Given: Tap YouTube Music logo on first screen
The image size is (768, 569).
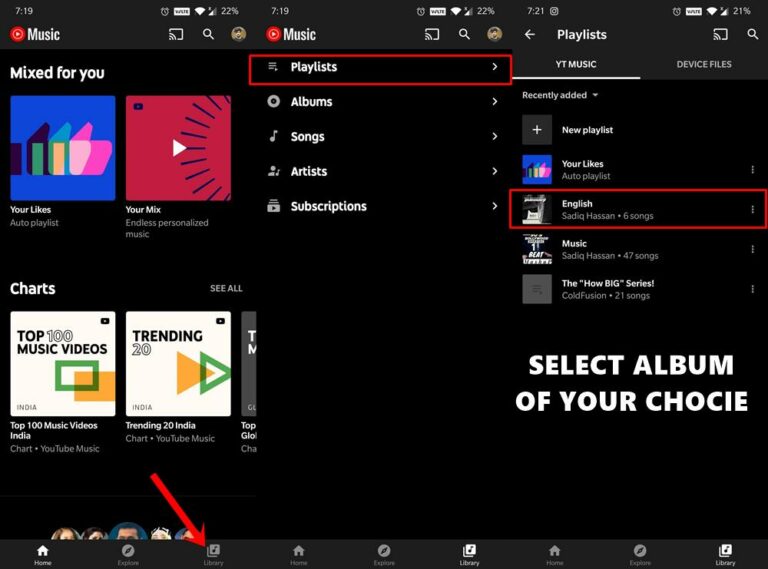Looking at the screenshot, I should coord(35,34).
